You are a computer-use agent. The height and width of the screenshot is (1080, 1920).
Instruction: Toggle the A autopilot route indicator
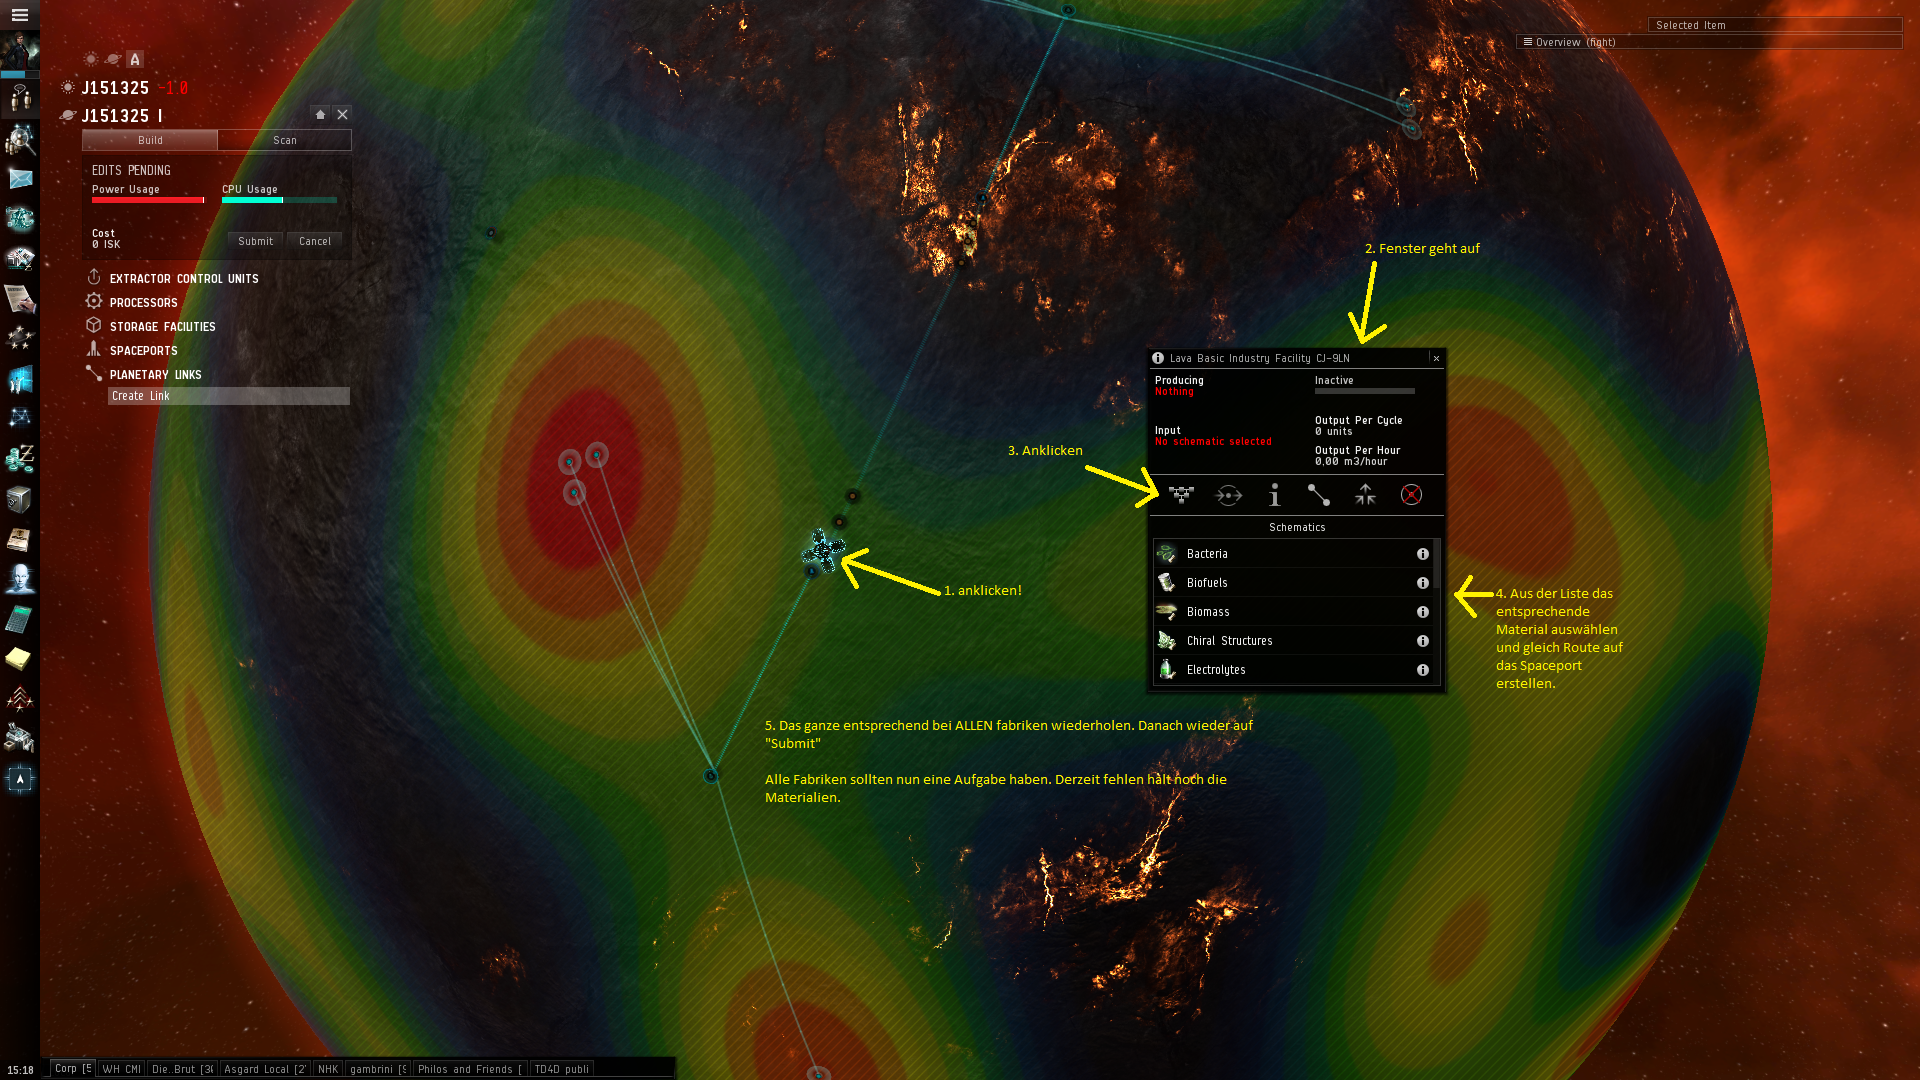135,59
